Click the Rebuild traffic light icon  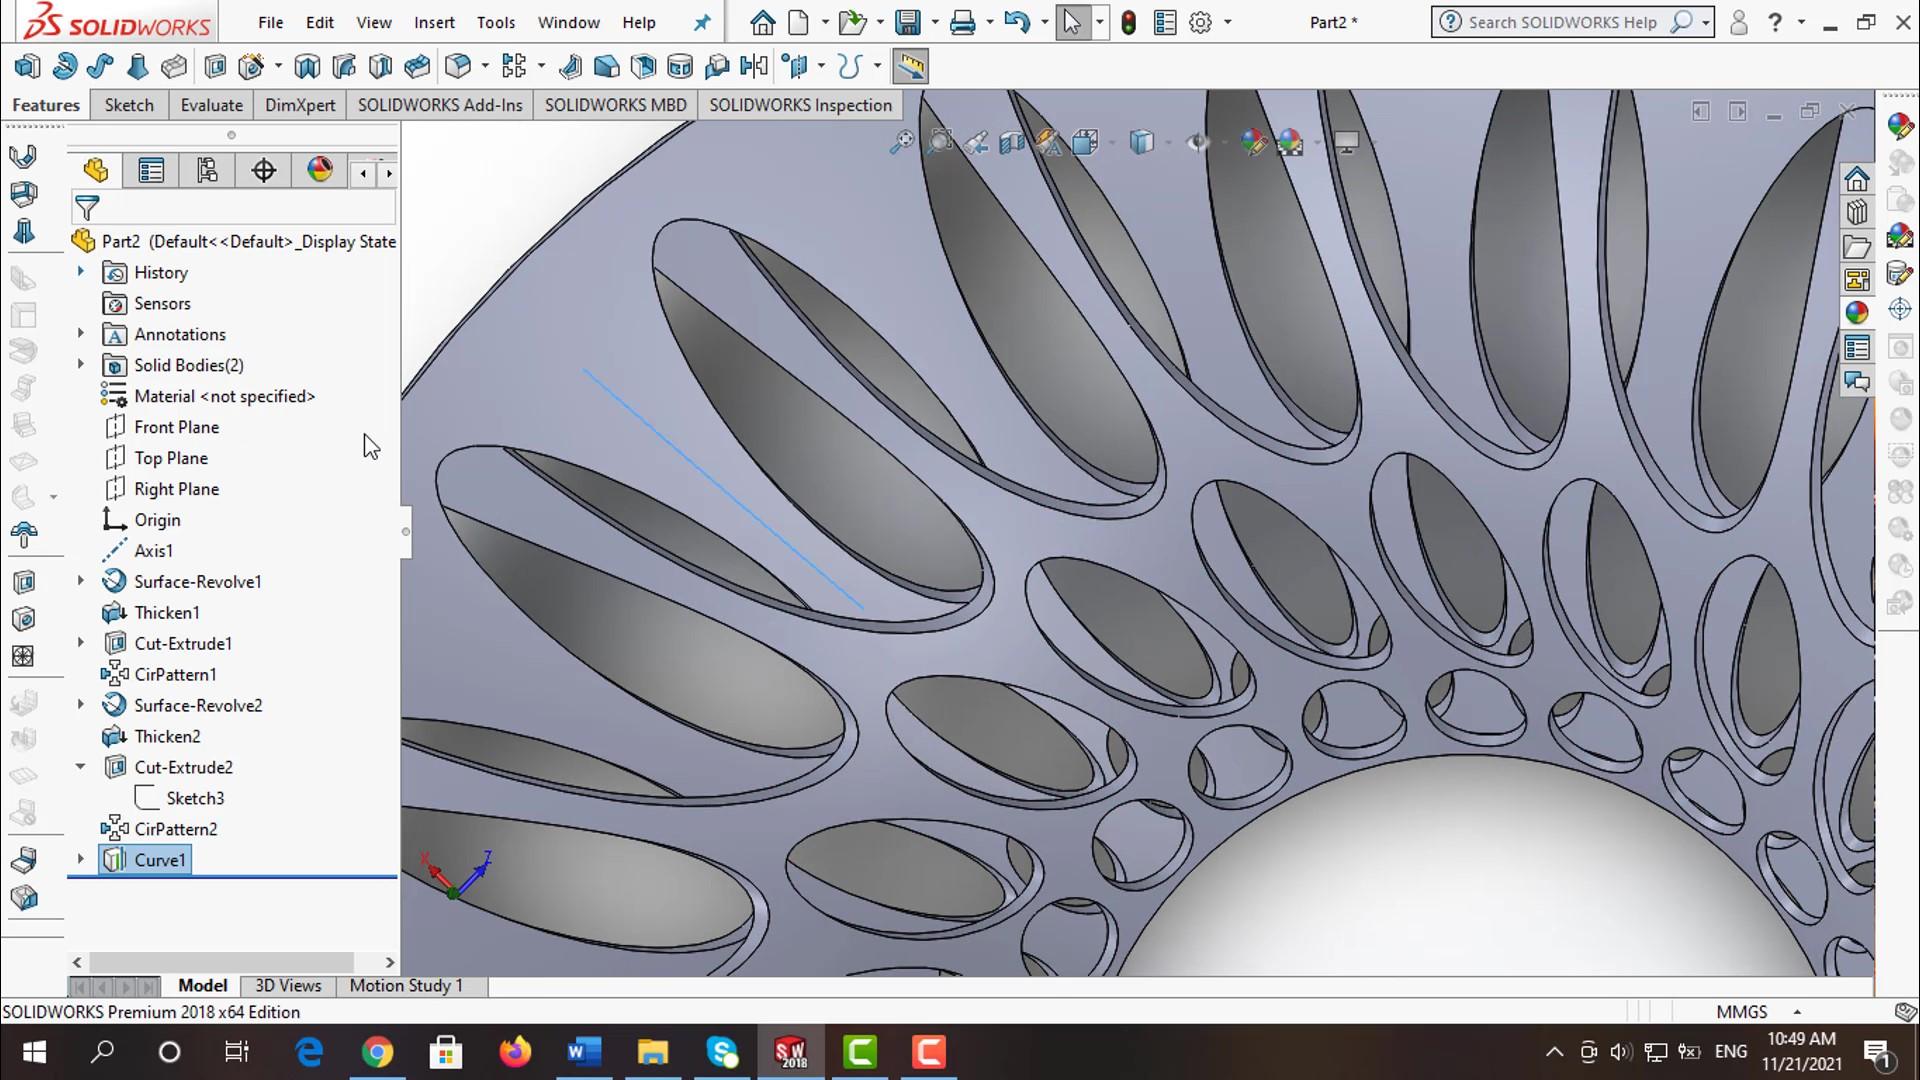pyautogui.click(x=1129, y=22)
